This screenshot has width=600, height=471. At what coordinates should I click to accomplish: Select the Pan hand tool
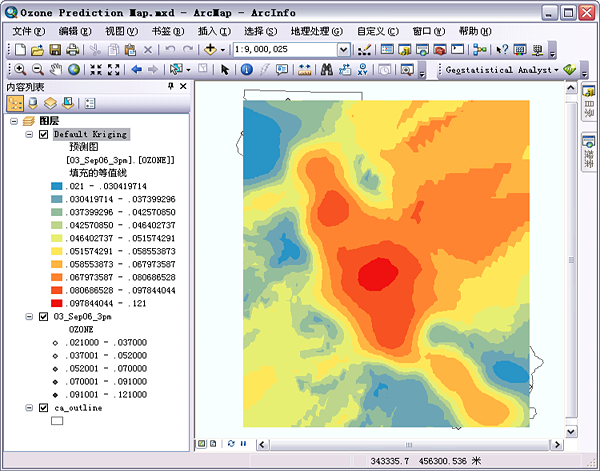(x=56, y=69)
